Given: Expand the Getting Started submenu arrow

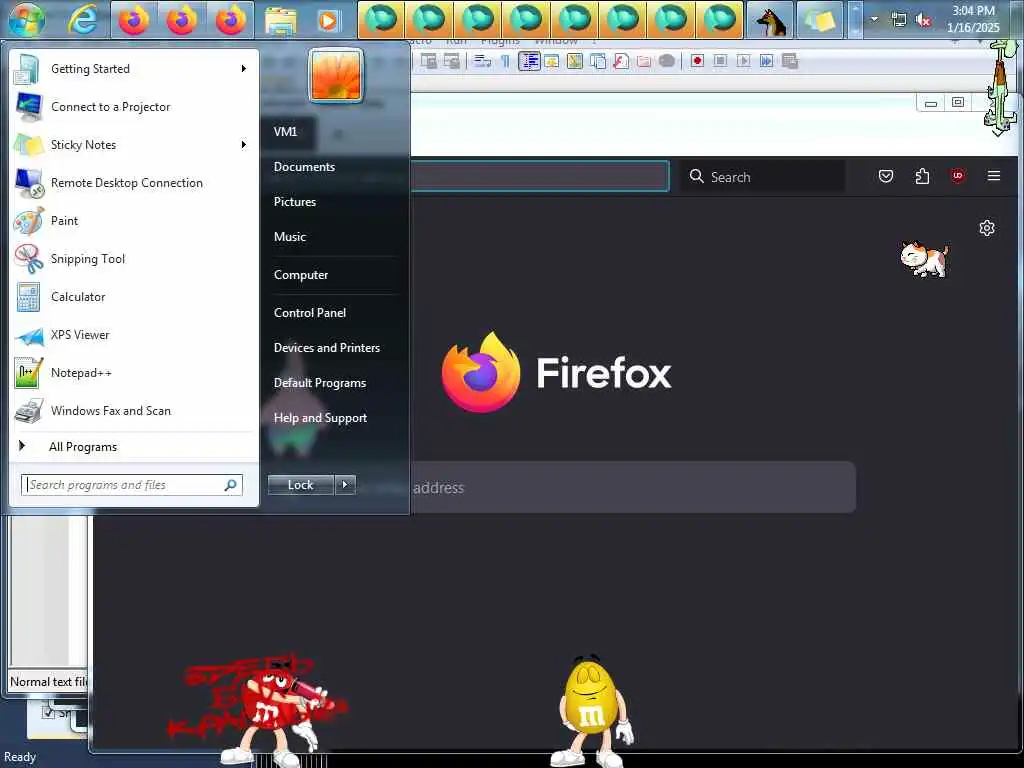Looking at the screenshot, I should pos(244,69).
